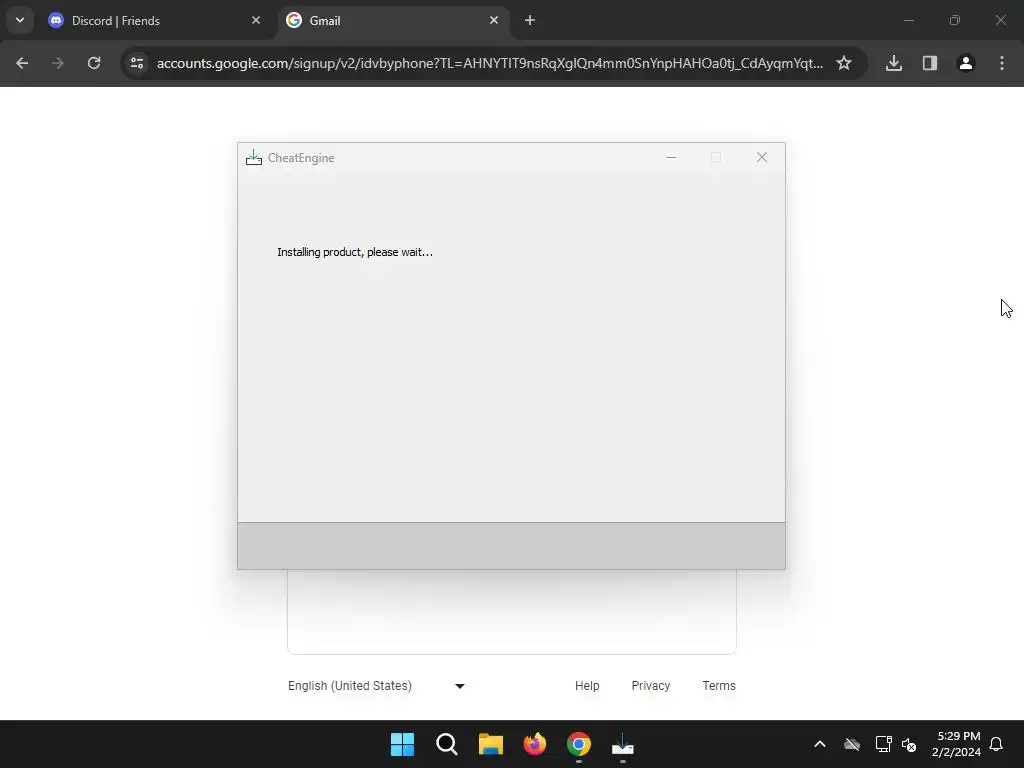Close the Gmail tab
Image resolution: width=1024 pixels, height=768 pixels.
[494, 20]
